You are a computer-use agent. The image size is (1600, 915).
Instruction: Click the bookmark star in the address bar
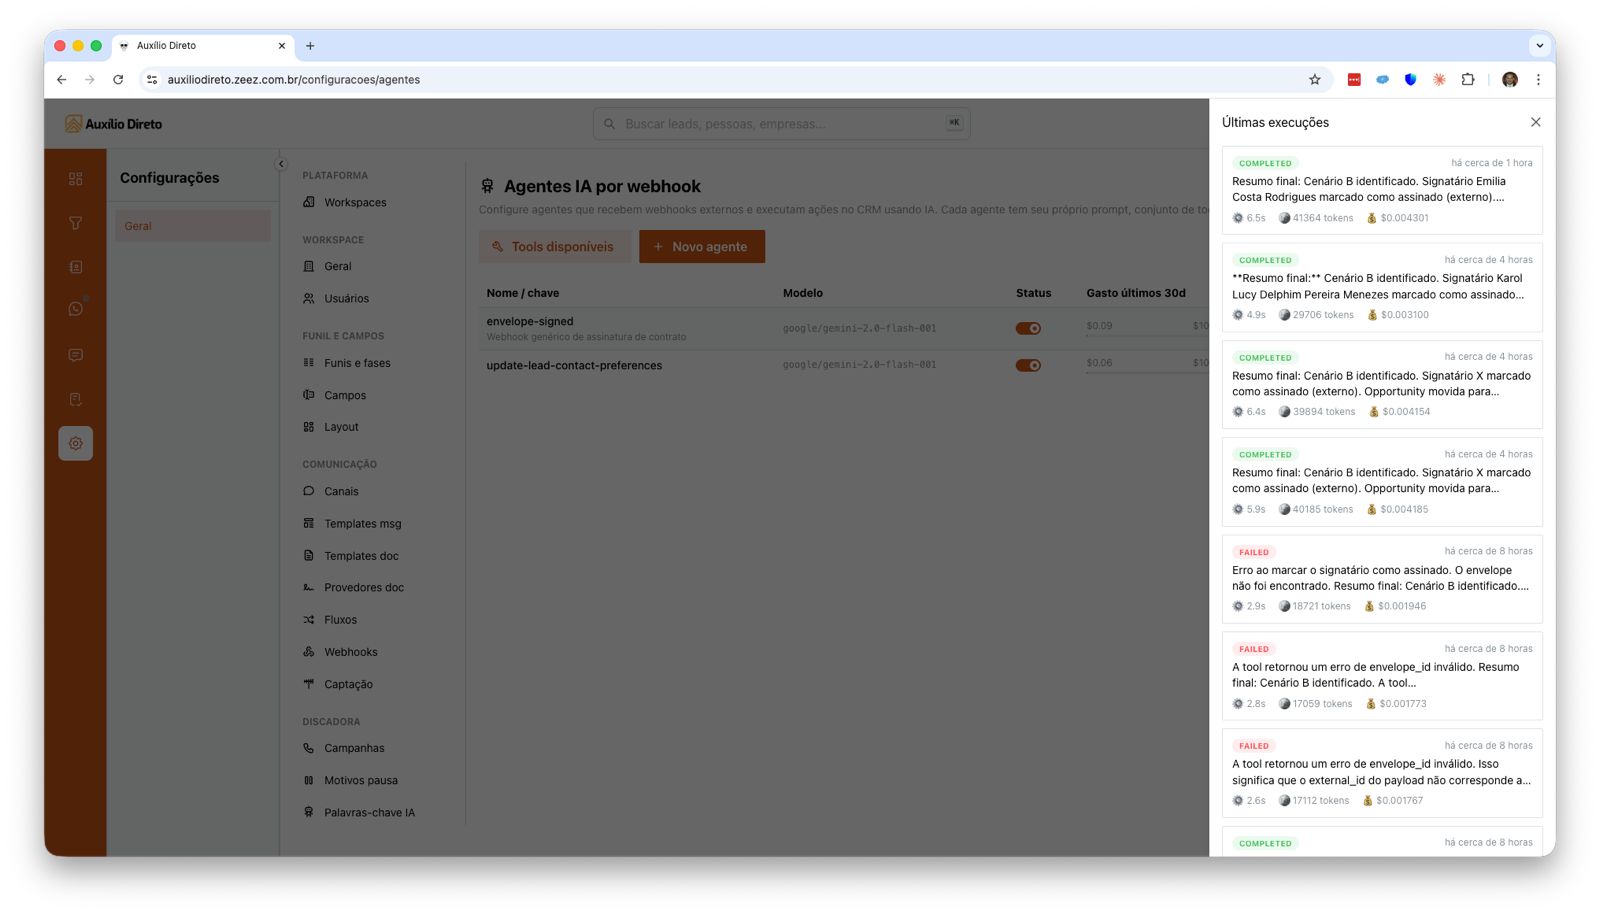(1314, 79)
